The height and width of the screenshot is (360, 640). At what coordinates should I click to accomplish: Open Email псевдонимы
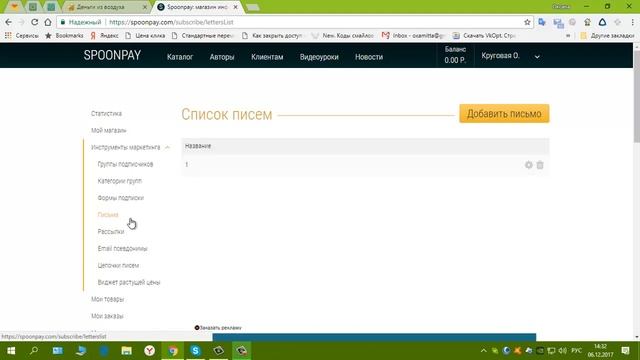click(x=122, y=249)
